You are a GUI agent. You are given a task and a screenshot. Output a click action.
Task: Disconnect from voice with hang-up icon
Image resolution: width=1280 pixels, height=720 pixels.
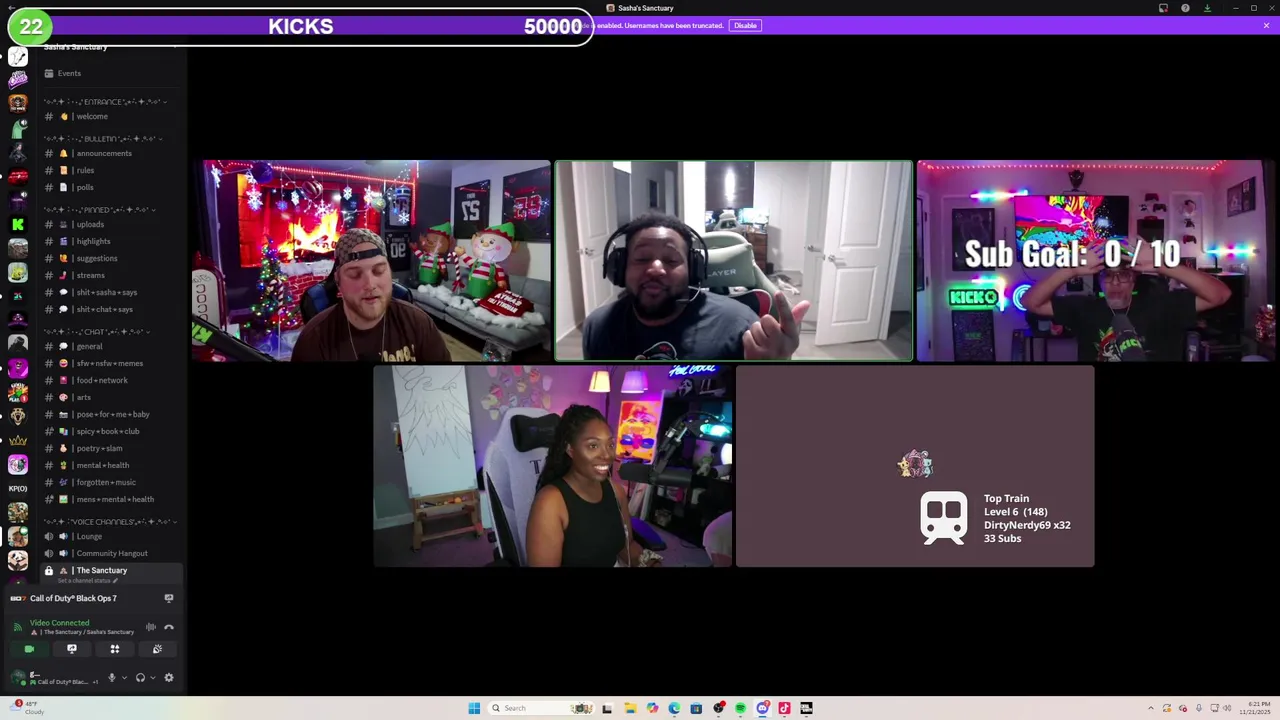click(169, 627)
